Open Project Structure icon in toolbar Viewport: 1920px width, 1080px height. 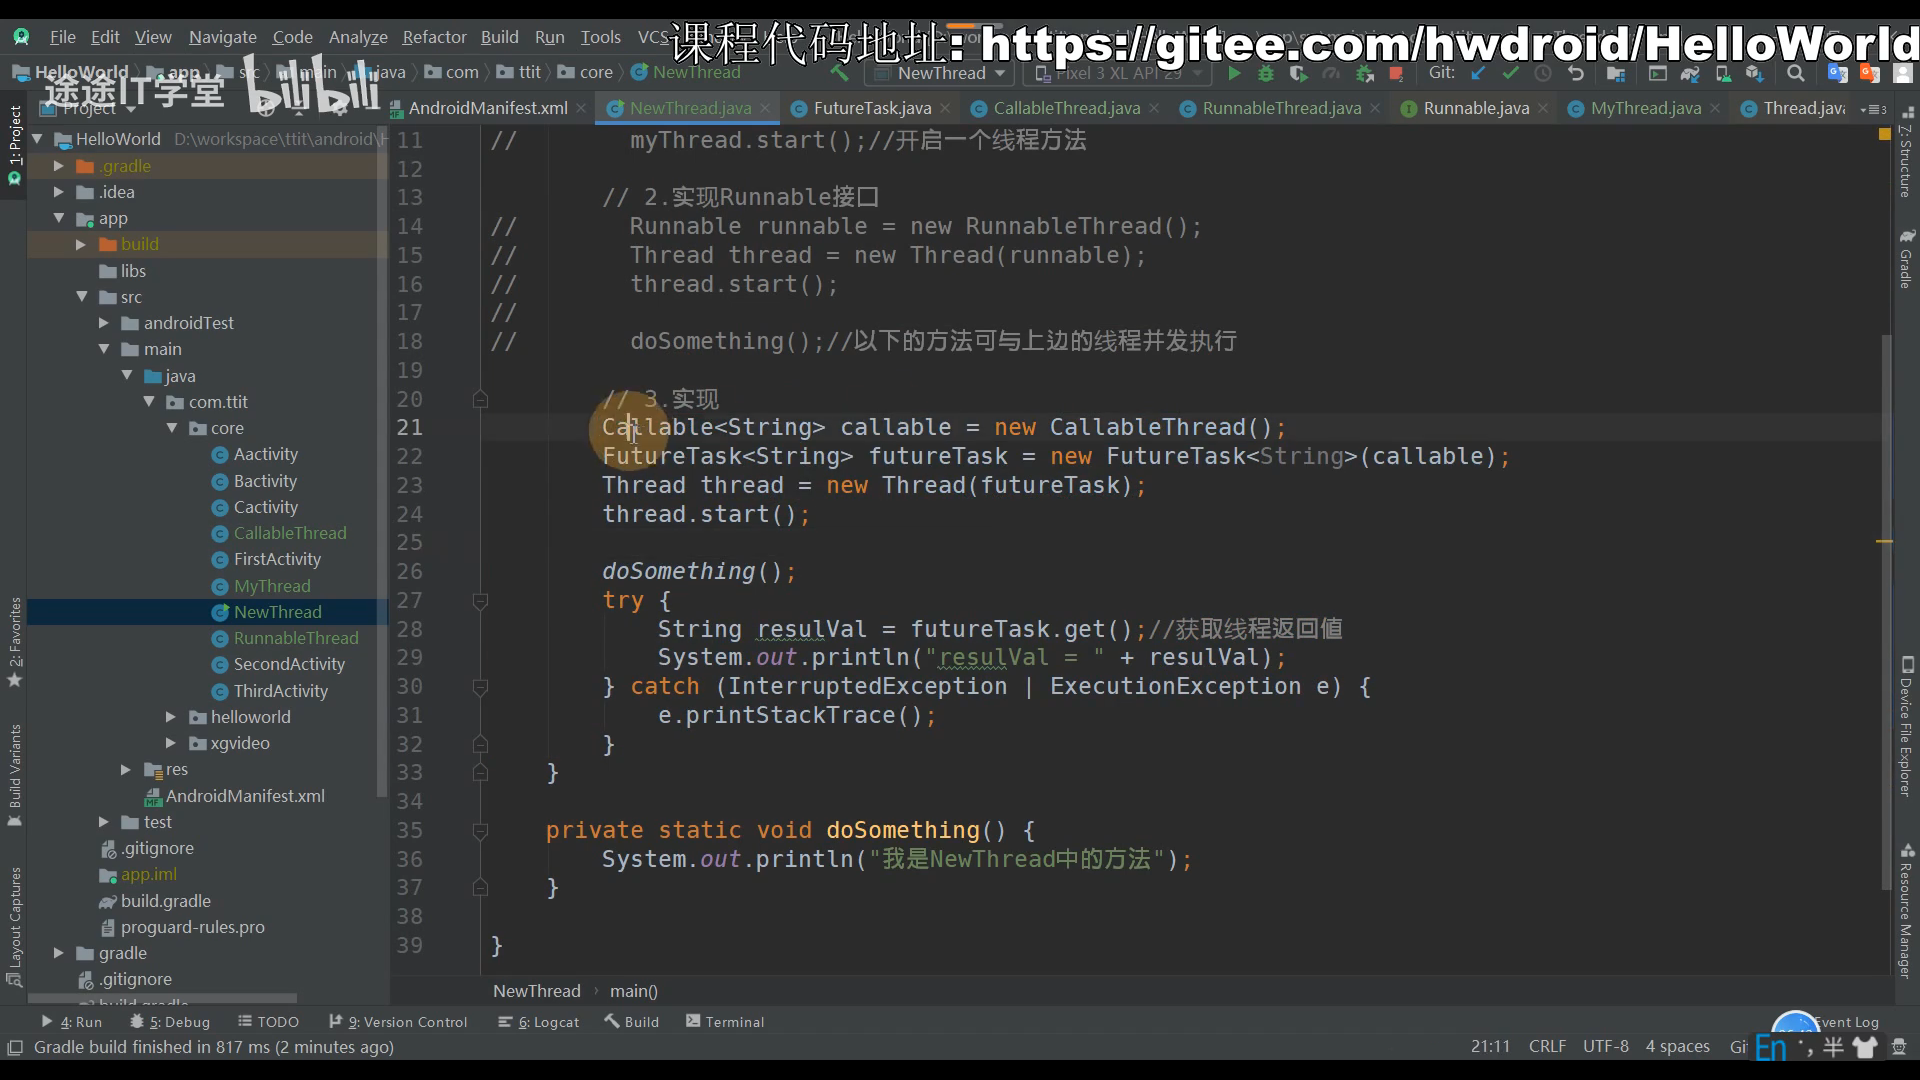pos(1615,73)
